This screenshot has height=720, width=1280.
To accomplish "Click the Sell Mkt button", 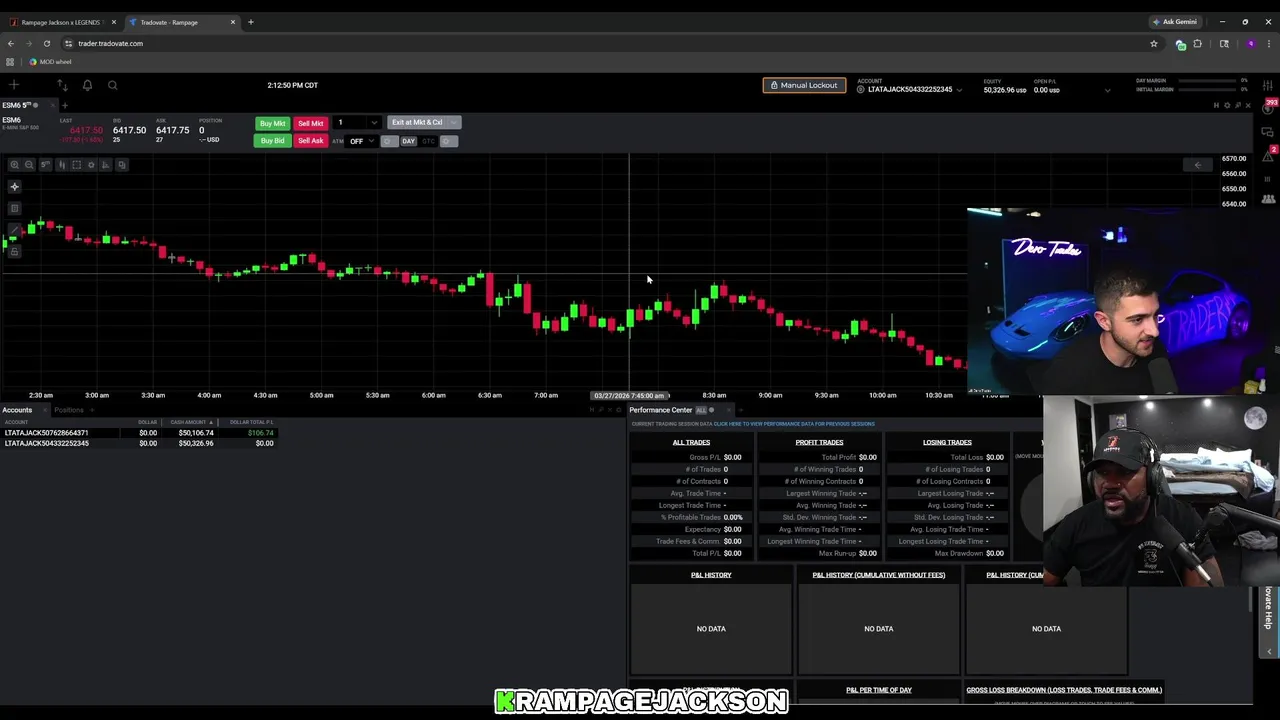I will [x=310, y=123].
